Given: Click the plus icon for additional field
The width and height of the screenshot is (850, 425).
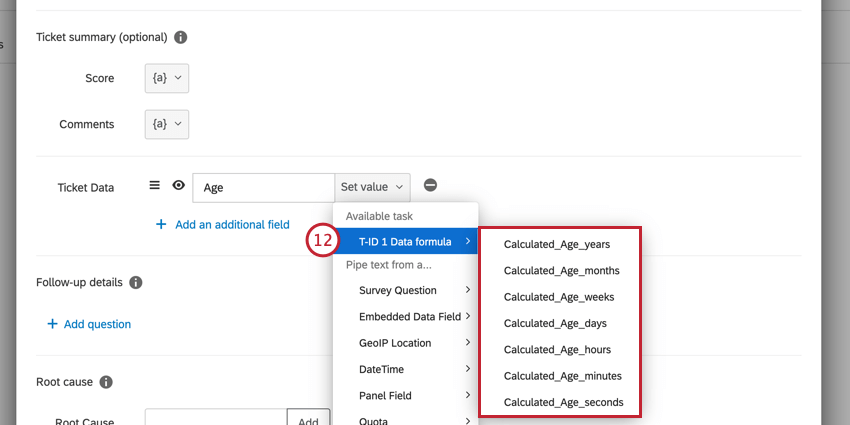Looking at the screenshot, I should (161, 225).
